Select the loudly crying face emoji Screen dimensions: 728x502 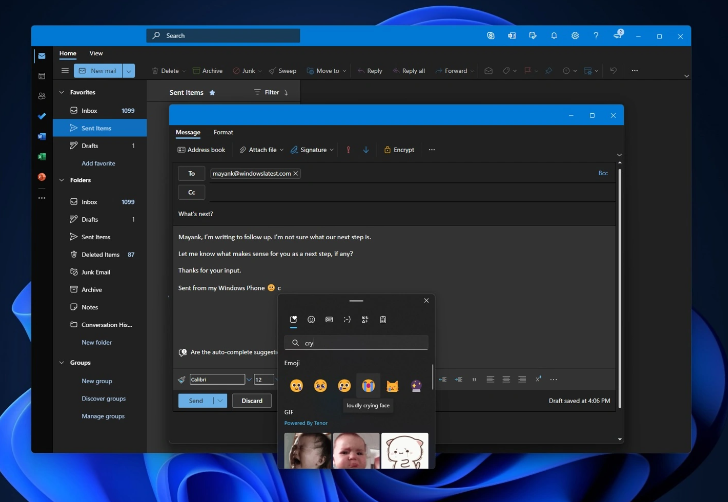[x=368, y=385]
